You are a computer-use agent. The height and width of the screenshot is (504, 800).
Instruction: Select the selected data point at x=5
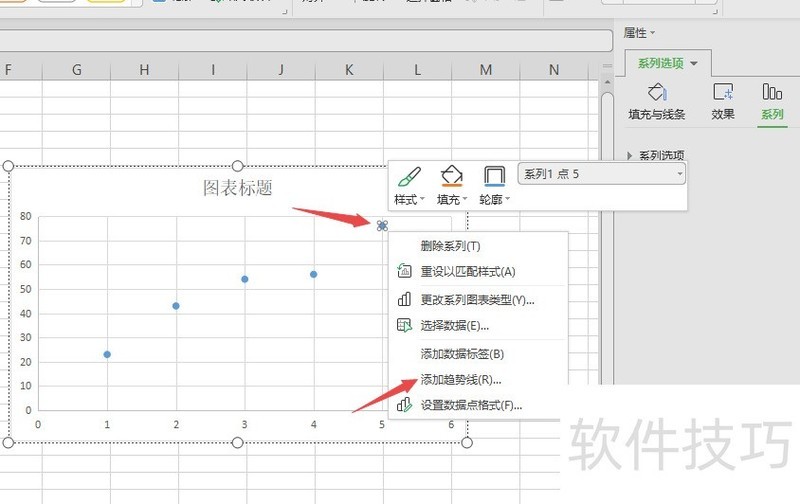pyautogui.click(x=382, y=225)
